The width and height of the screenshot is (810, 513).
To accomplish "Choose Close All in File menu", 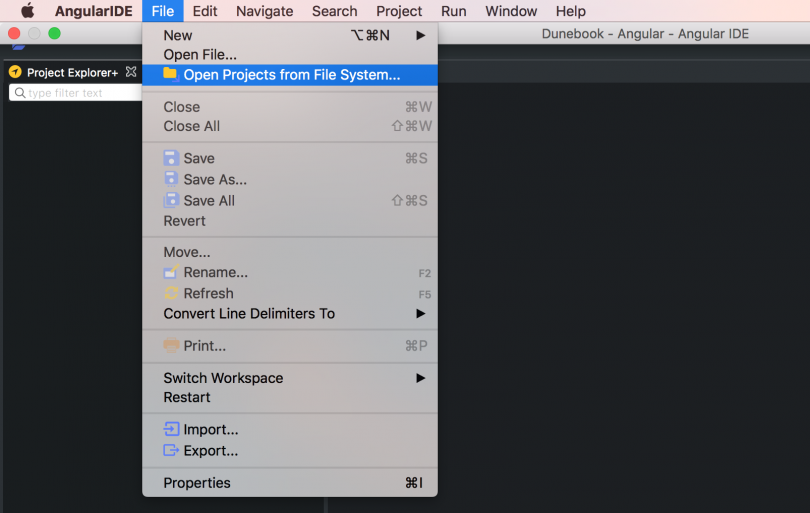I will 192,126.
